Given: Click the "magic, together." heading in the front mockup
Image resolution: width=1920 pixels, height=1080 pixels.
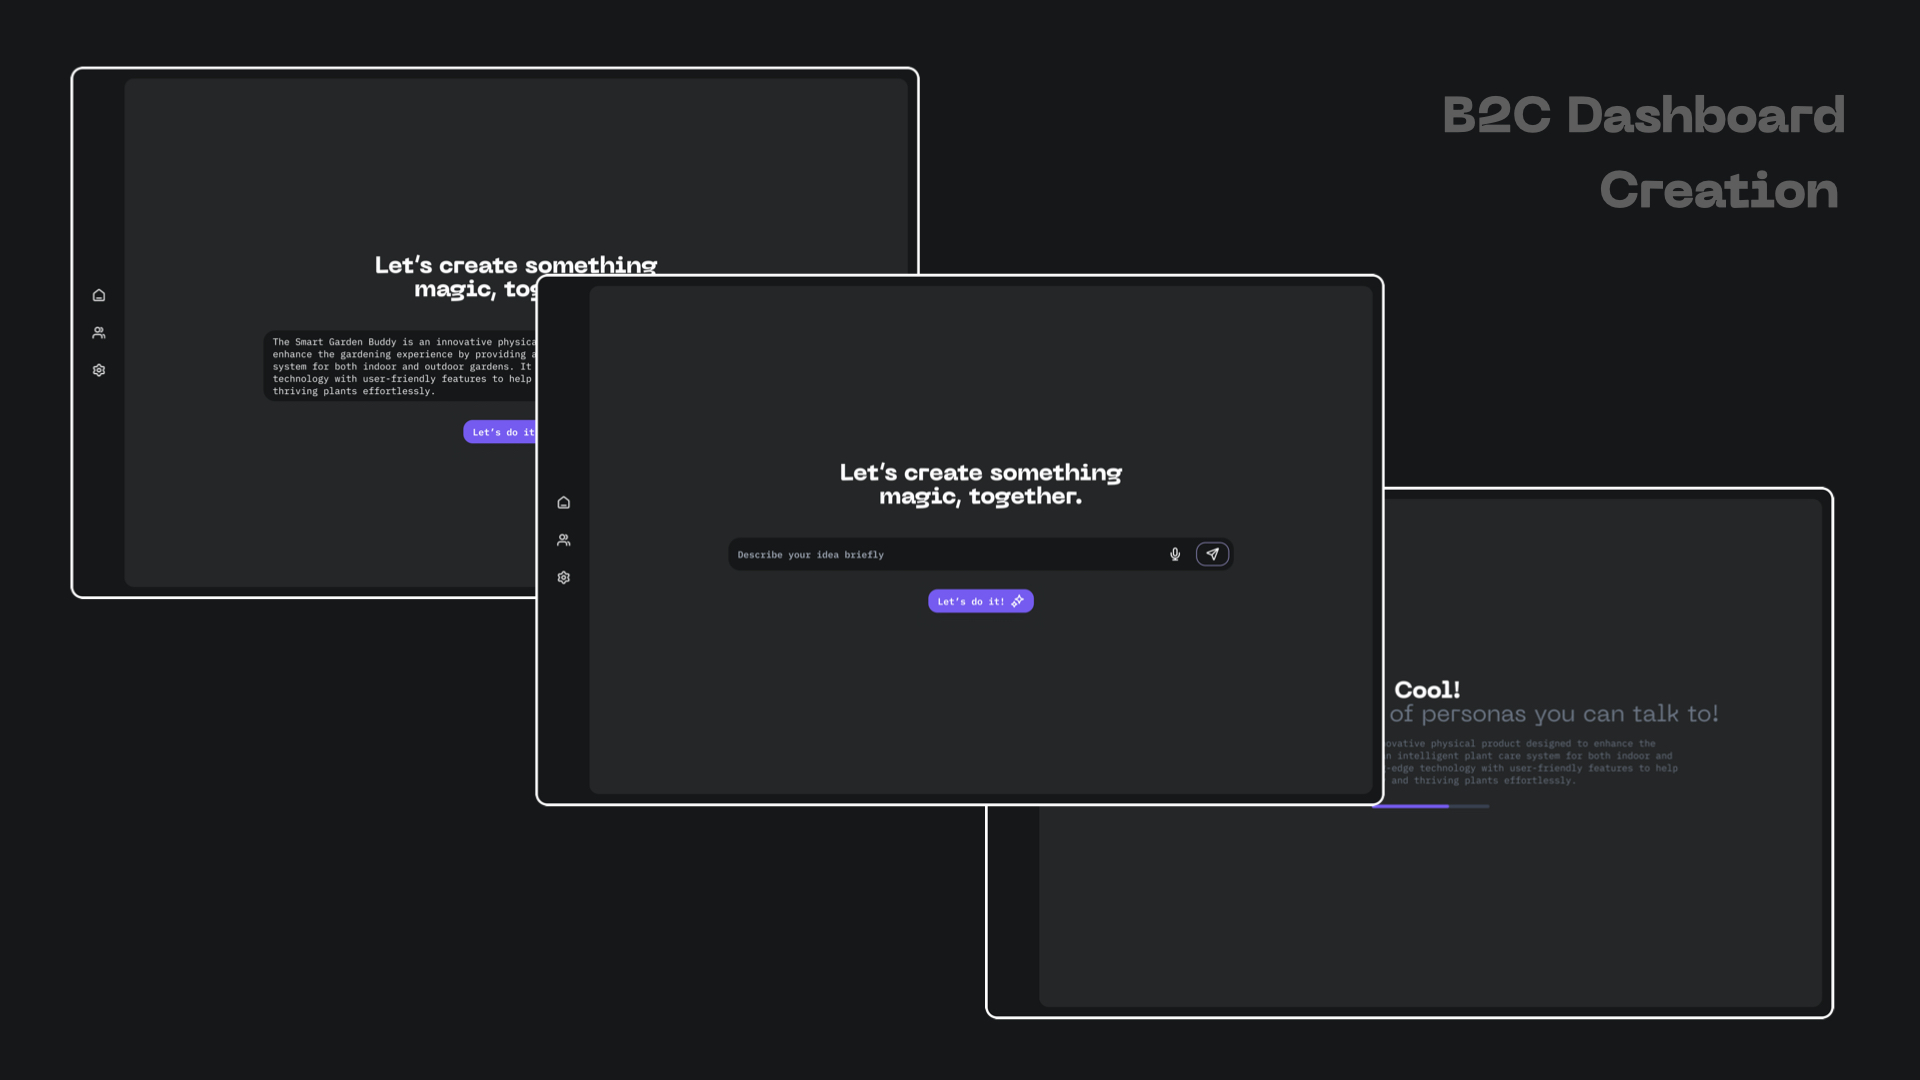Looking at the screenshot, I should click(x=980, y=497).
